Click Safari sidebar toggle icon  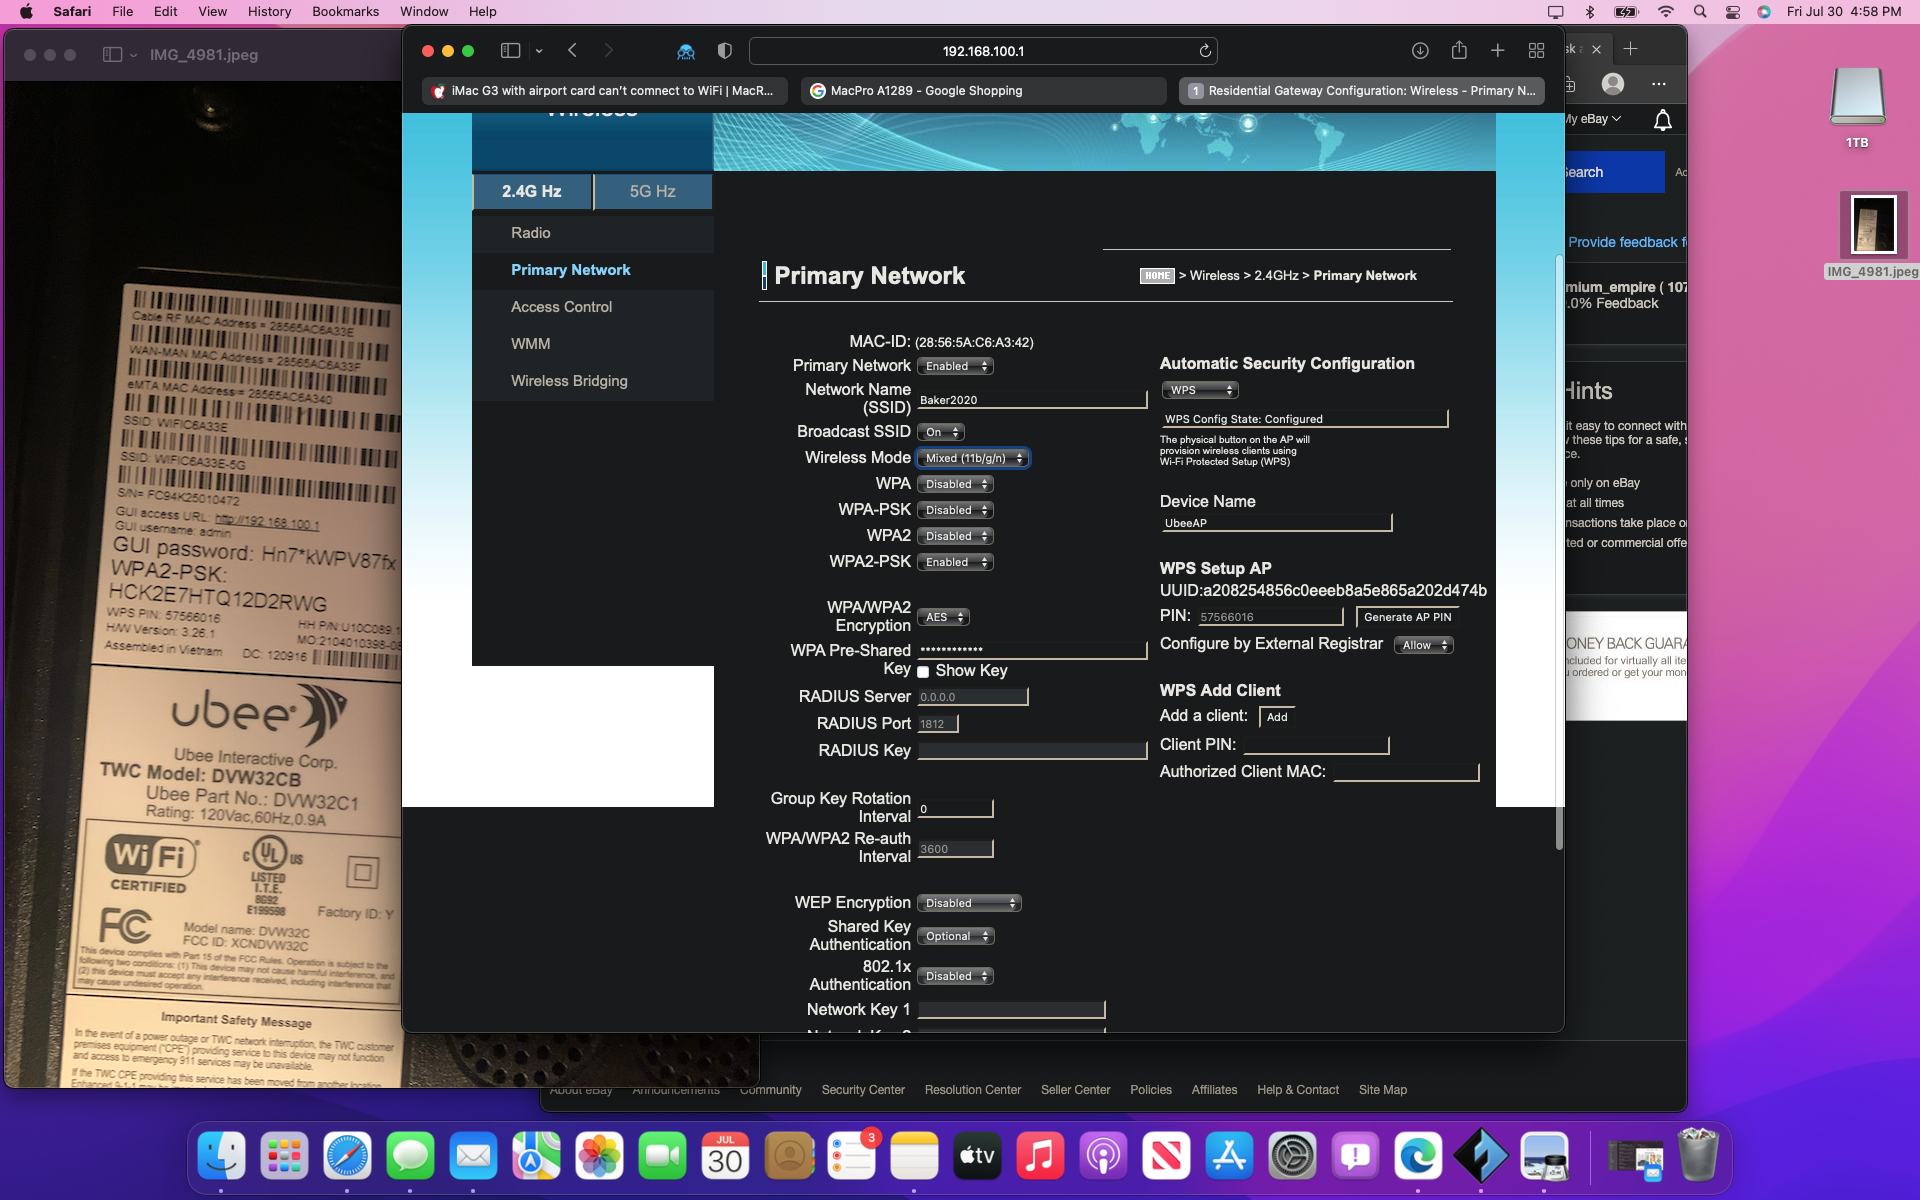pos(510,51)
